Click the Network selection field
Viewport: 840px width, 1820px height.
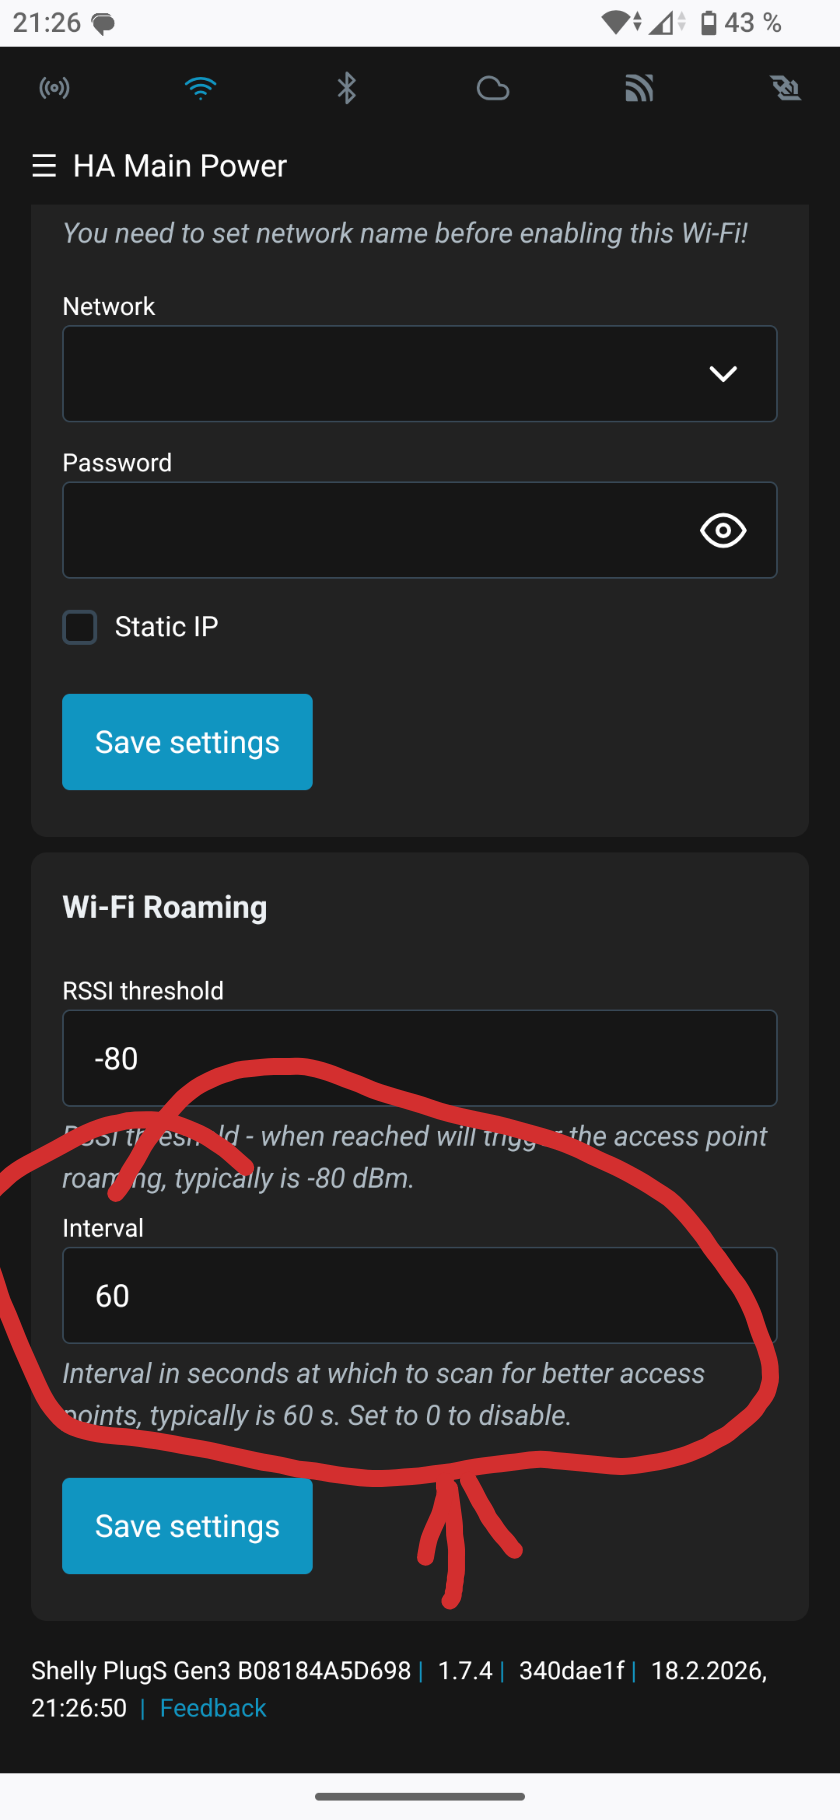pyautogui.click(x=380, y=374)
